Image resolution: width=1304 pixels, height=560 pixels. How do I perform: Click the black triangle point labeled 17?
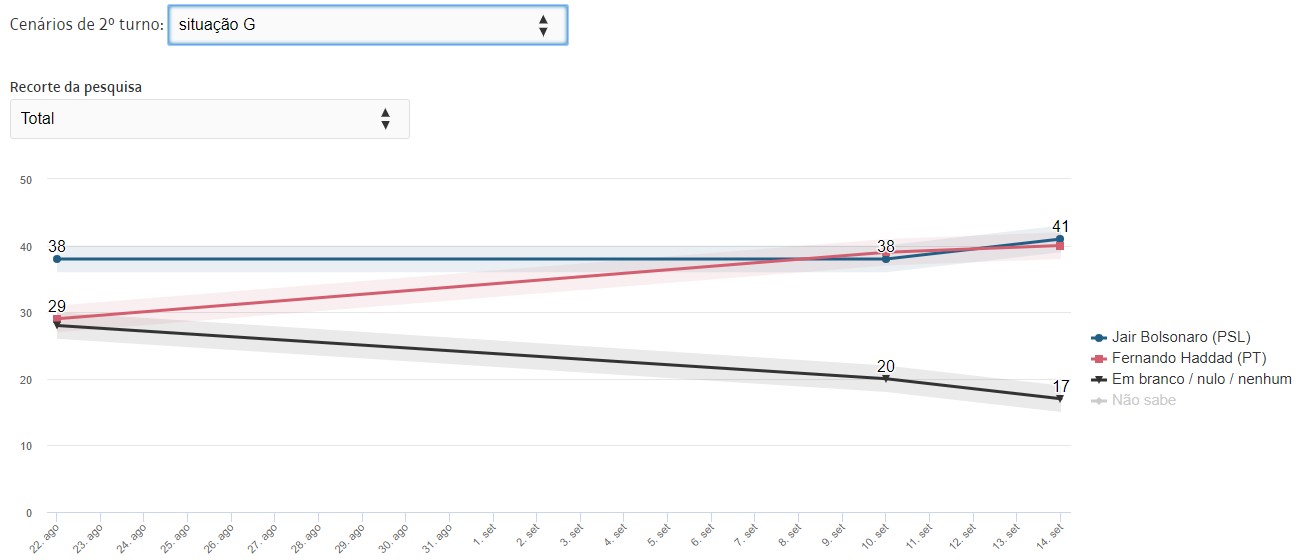click(x=1060, y=399)
